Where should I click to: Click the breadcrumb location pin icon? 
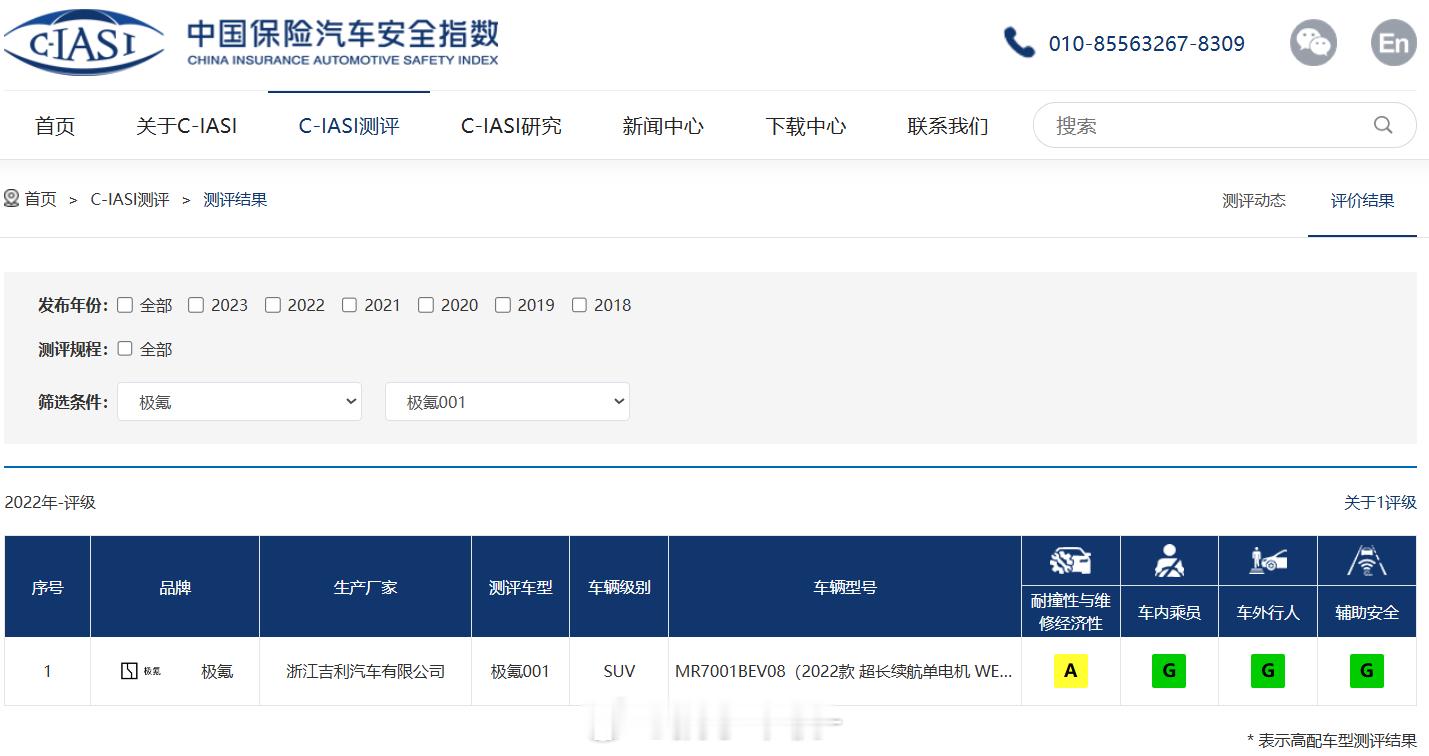pos(12,198)
